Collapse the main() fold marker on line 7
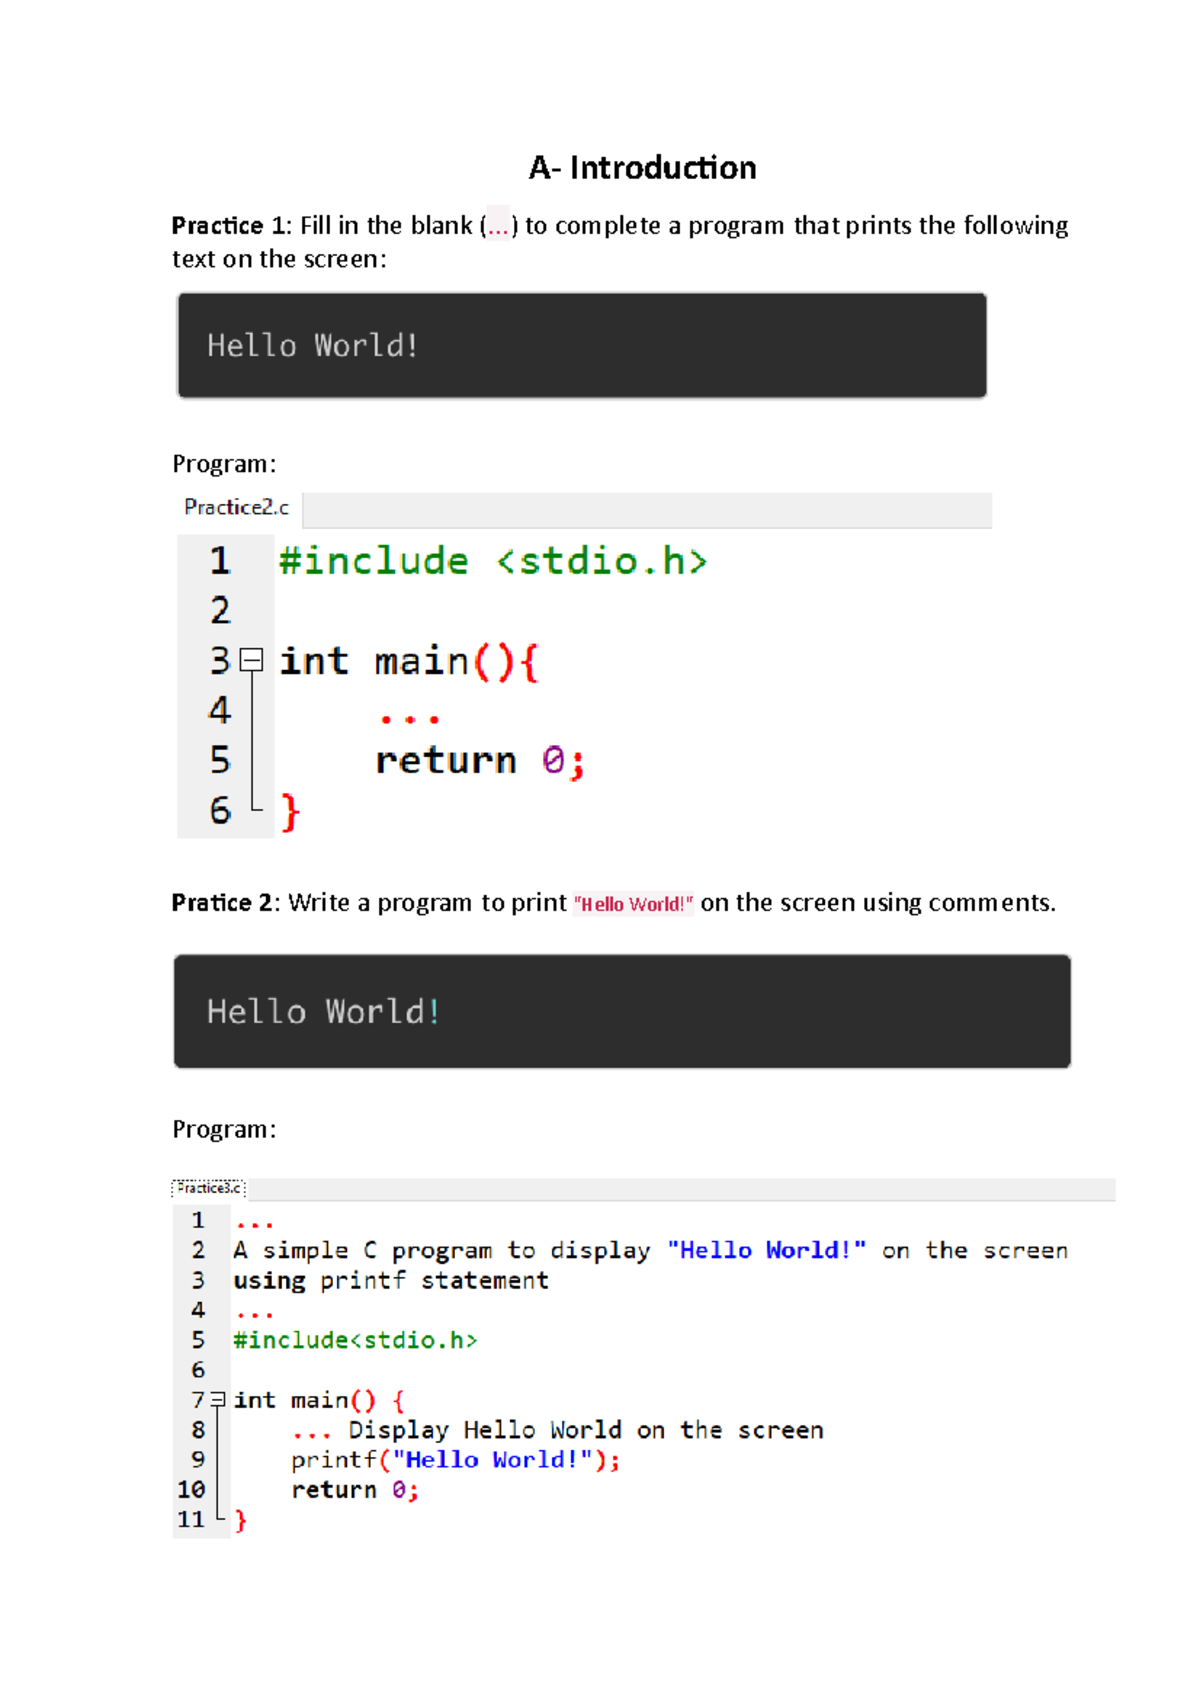This screenshot has width=1200, height=1697. [217, 1400]
